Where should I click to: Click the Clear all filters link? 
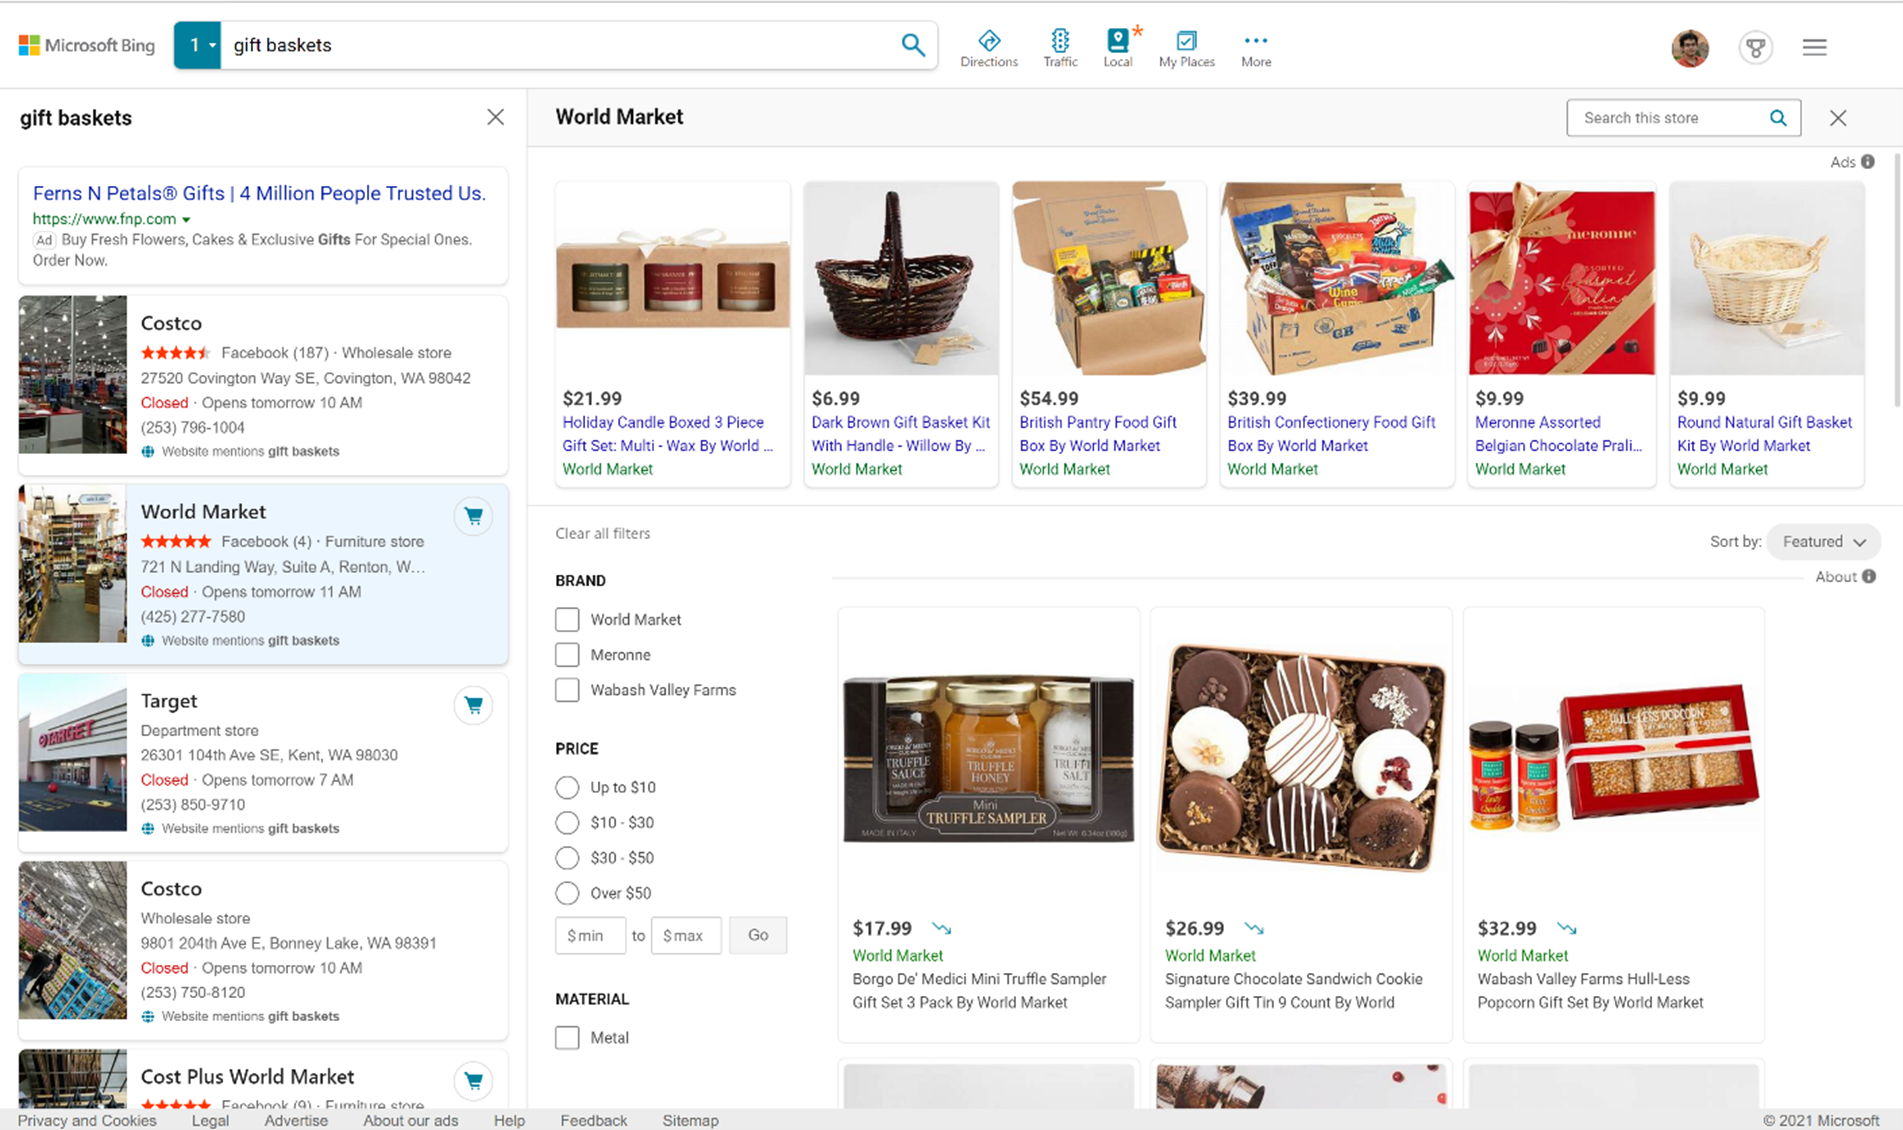coord(603,534)
